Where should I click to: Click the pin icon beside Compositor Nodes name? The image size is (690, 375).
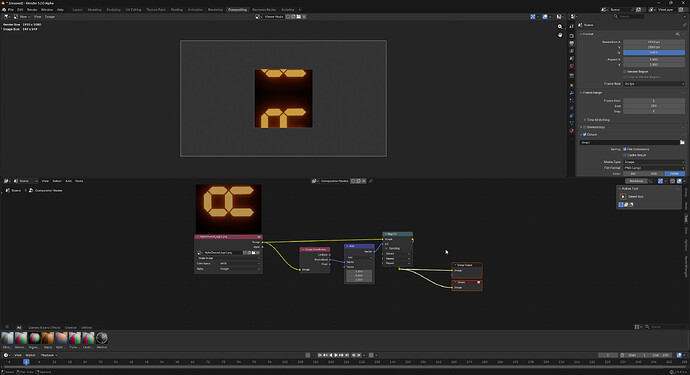(x=371, y=181)
